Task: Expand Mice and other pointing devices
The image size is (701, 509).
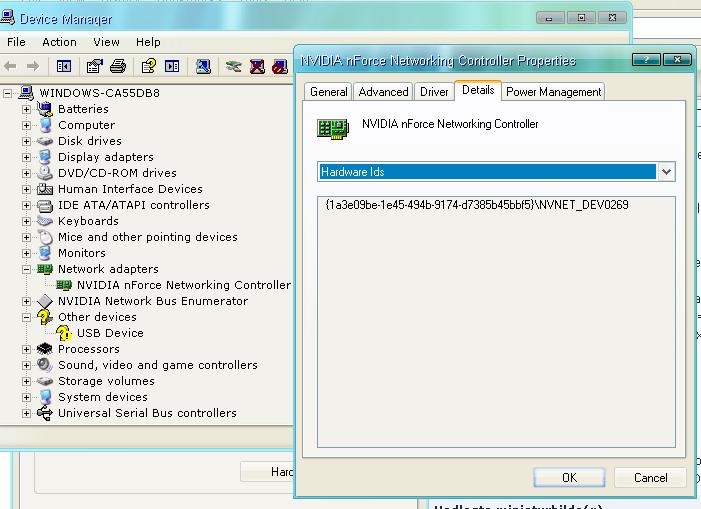Action: tap(26, 237)
